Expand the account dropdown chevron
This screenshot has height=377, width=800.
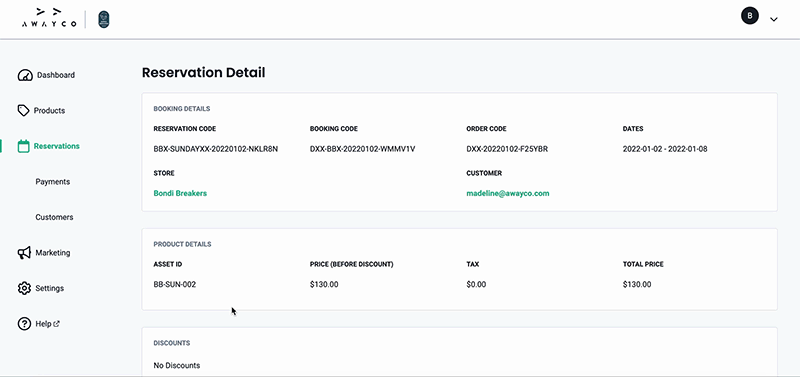pyautogui.click(x=773, y=19)
